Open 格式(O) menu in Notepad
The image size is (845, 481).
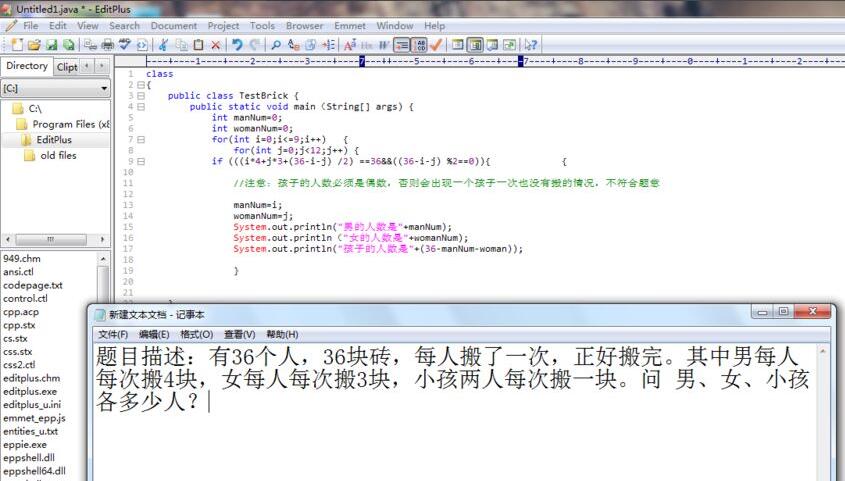click(x=196, y=334)
